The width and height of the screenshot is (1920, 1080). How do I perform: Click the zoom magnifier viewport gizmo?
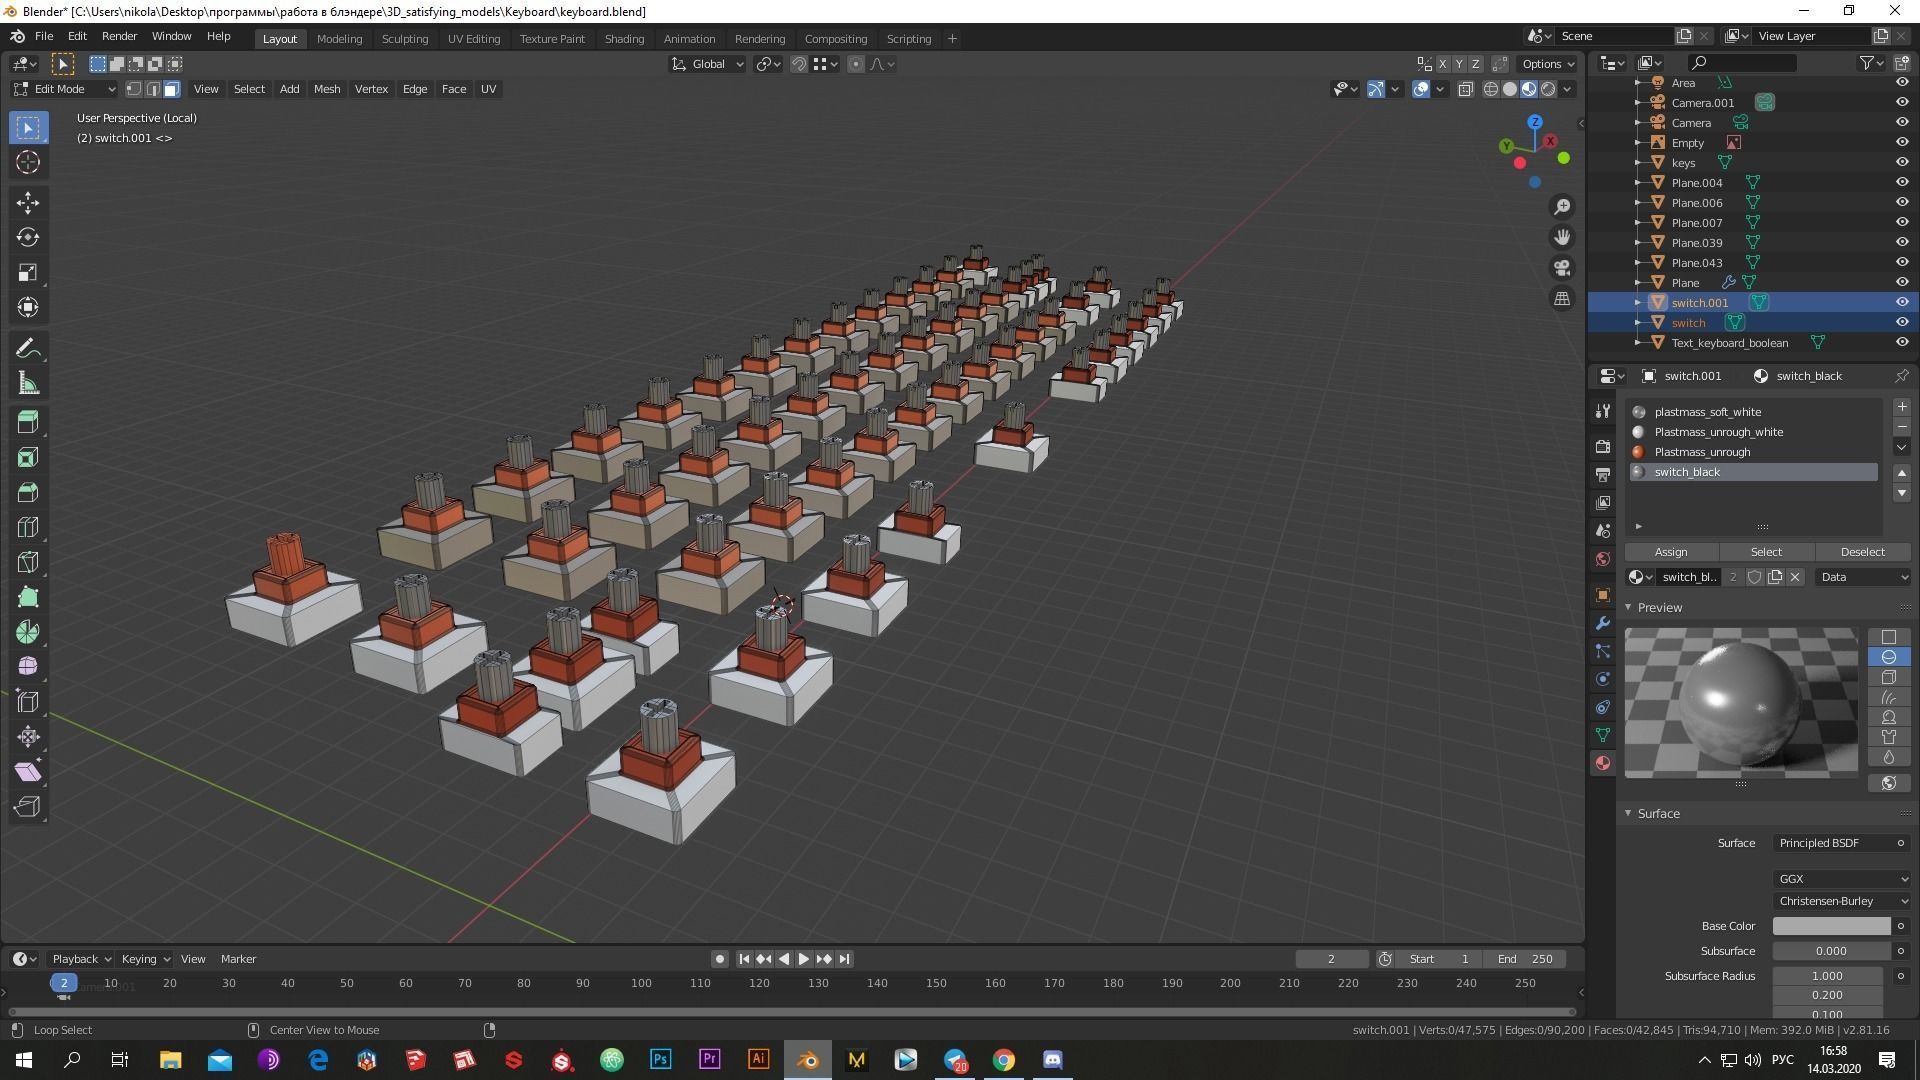[1562, 207]
